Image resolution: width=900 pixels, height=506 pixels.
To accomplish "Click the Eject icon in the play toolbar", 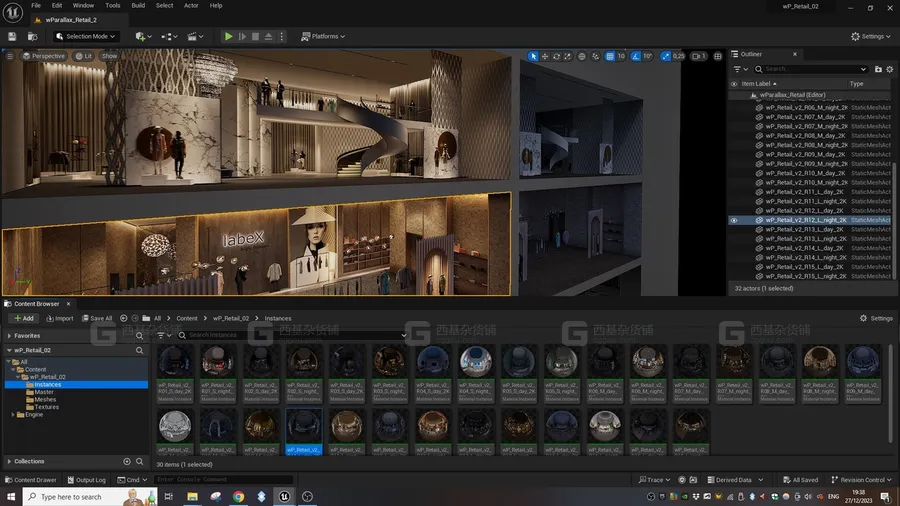I will [269, 36].
